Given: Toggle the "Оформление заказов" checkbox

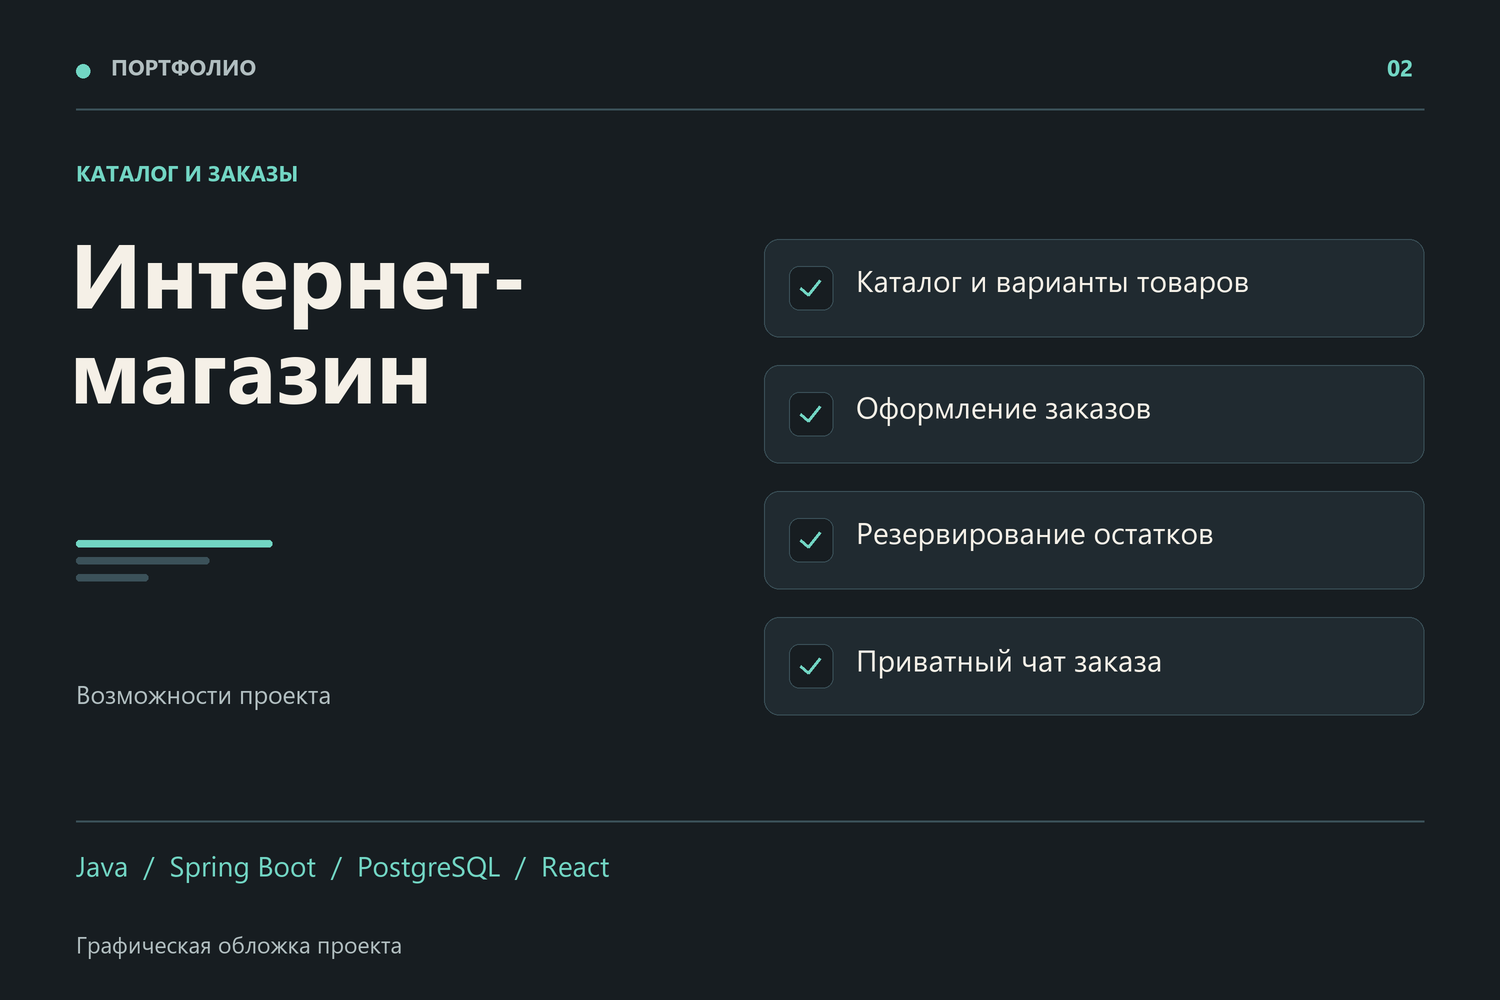Looking at the screenshot, I should (x=811, y=414).
